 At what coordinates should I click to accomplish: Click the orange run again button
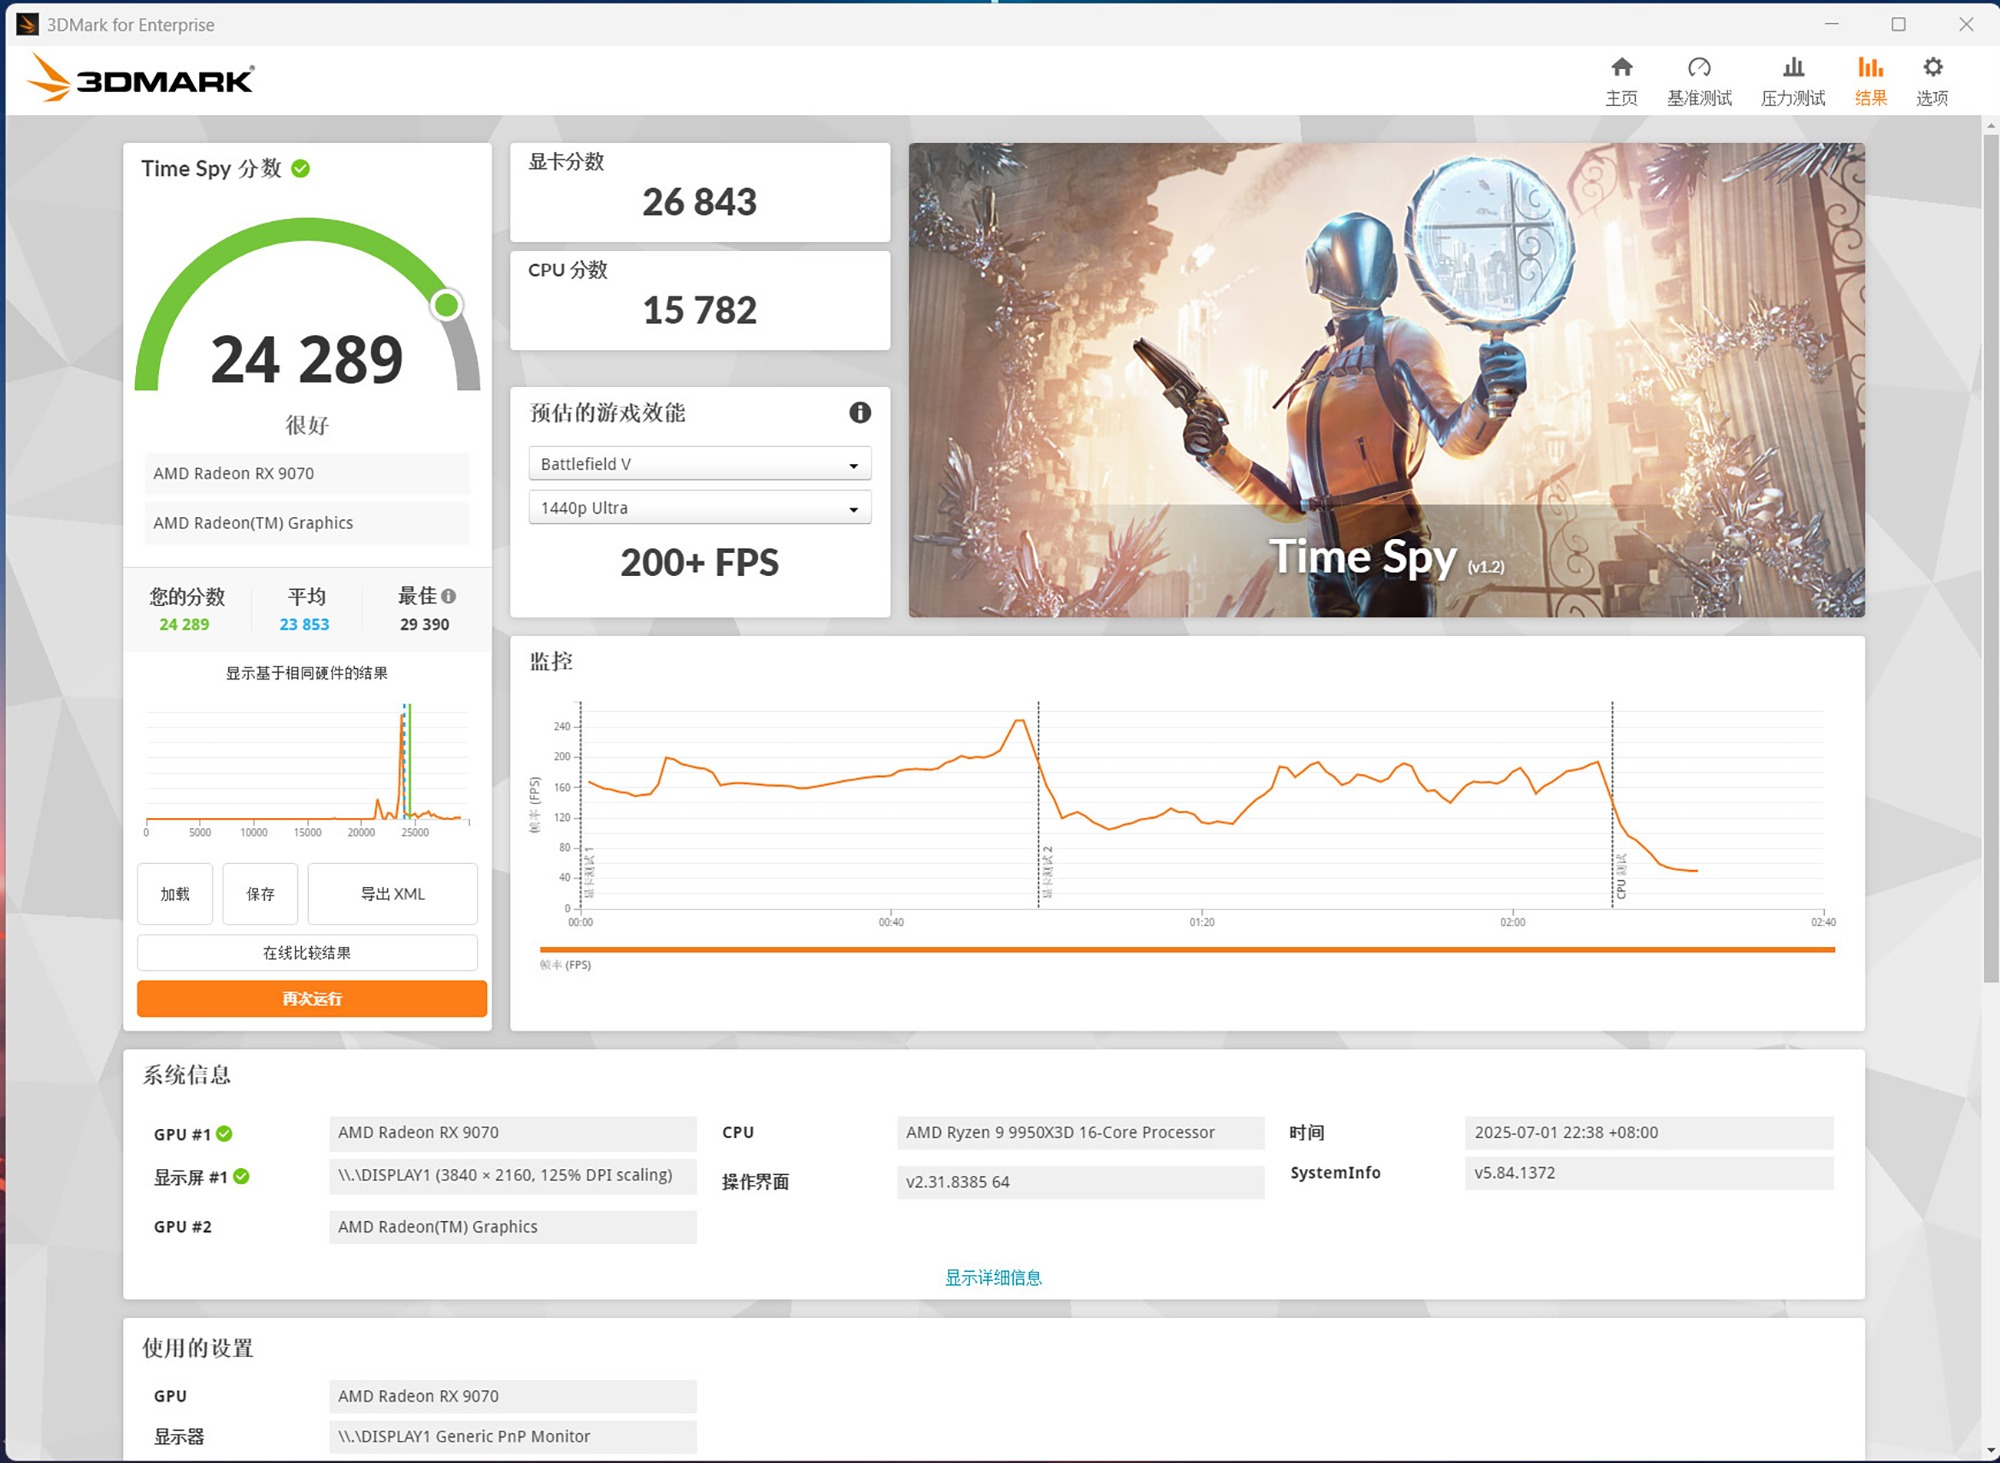[x=311, y=998]
